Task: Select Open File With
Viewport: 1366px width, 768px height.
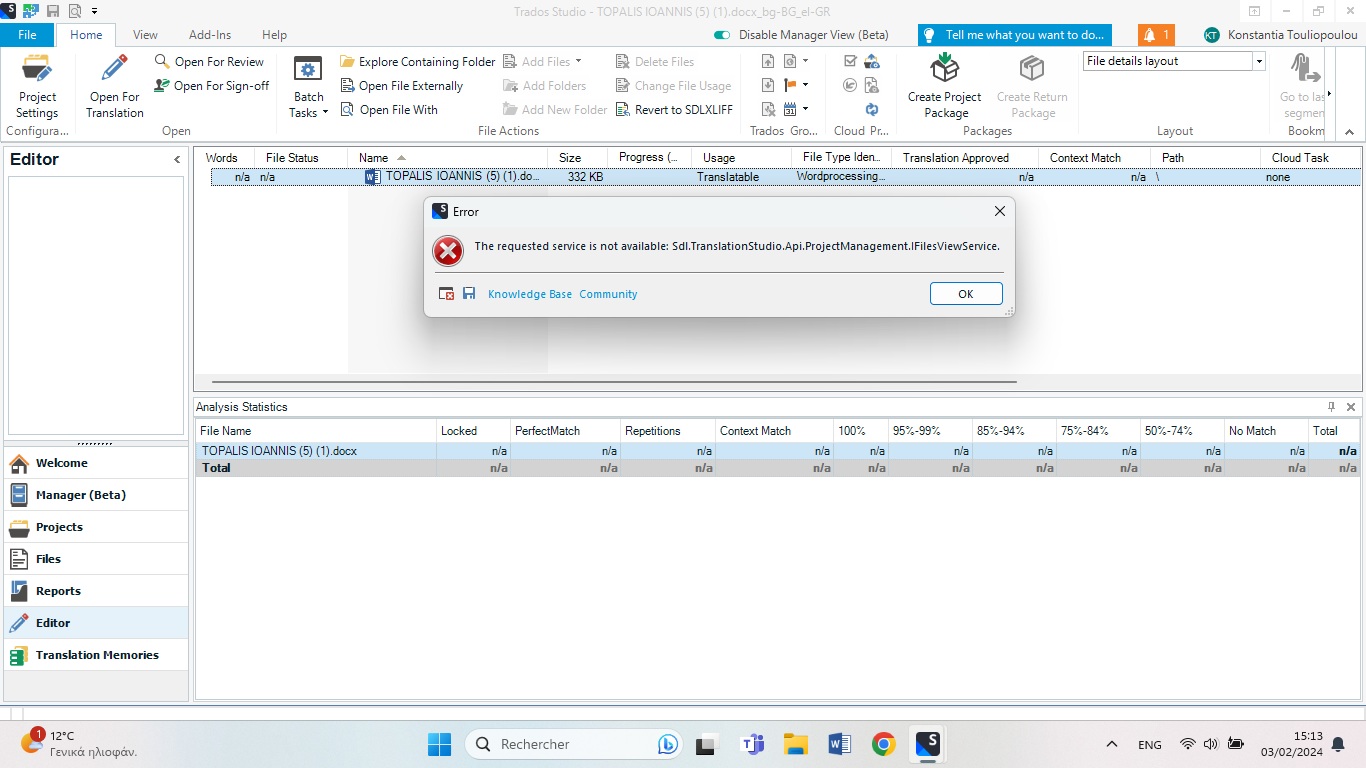Action: click(388, 110)
